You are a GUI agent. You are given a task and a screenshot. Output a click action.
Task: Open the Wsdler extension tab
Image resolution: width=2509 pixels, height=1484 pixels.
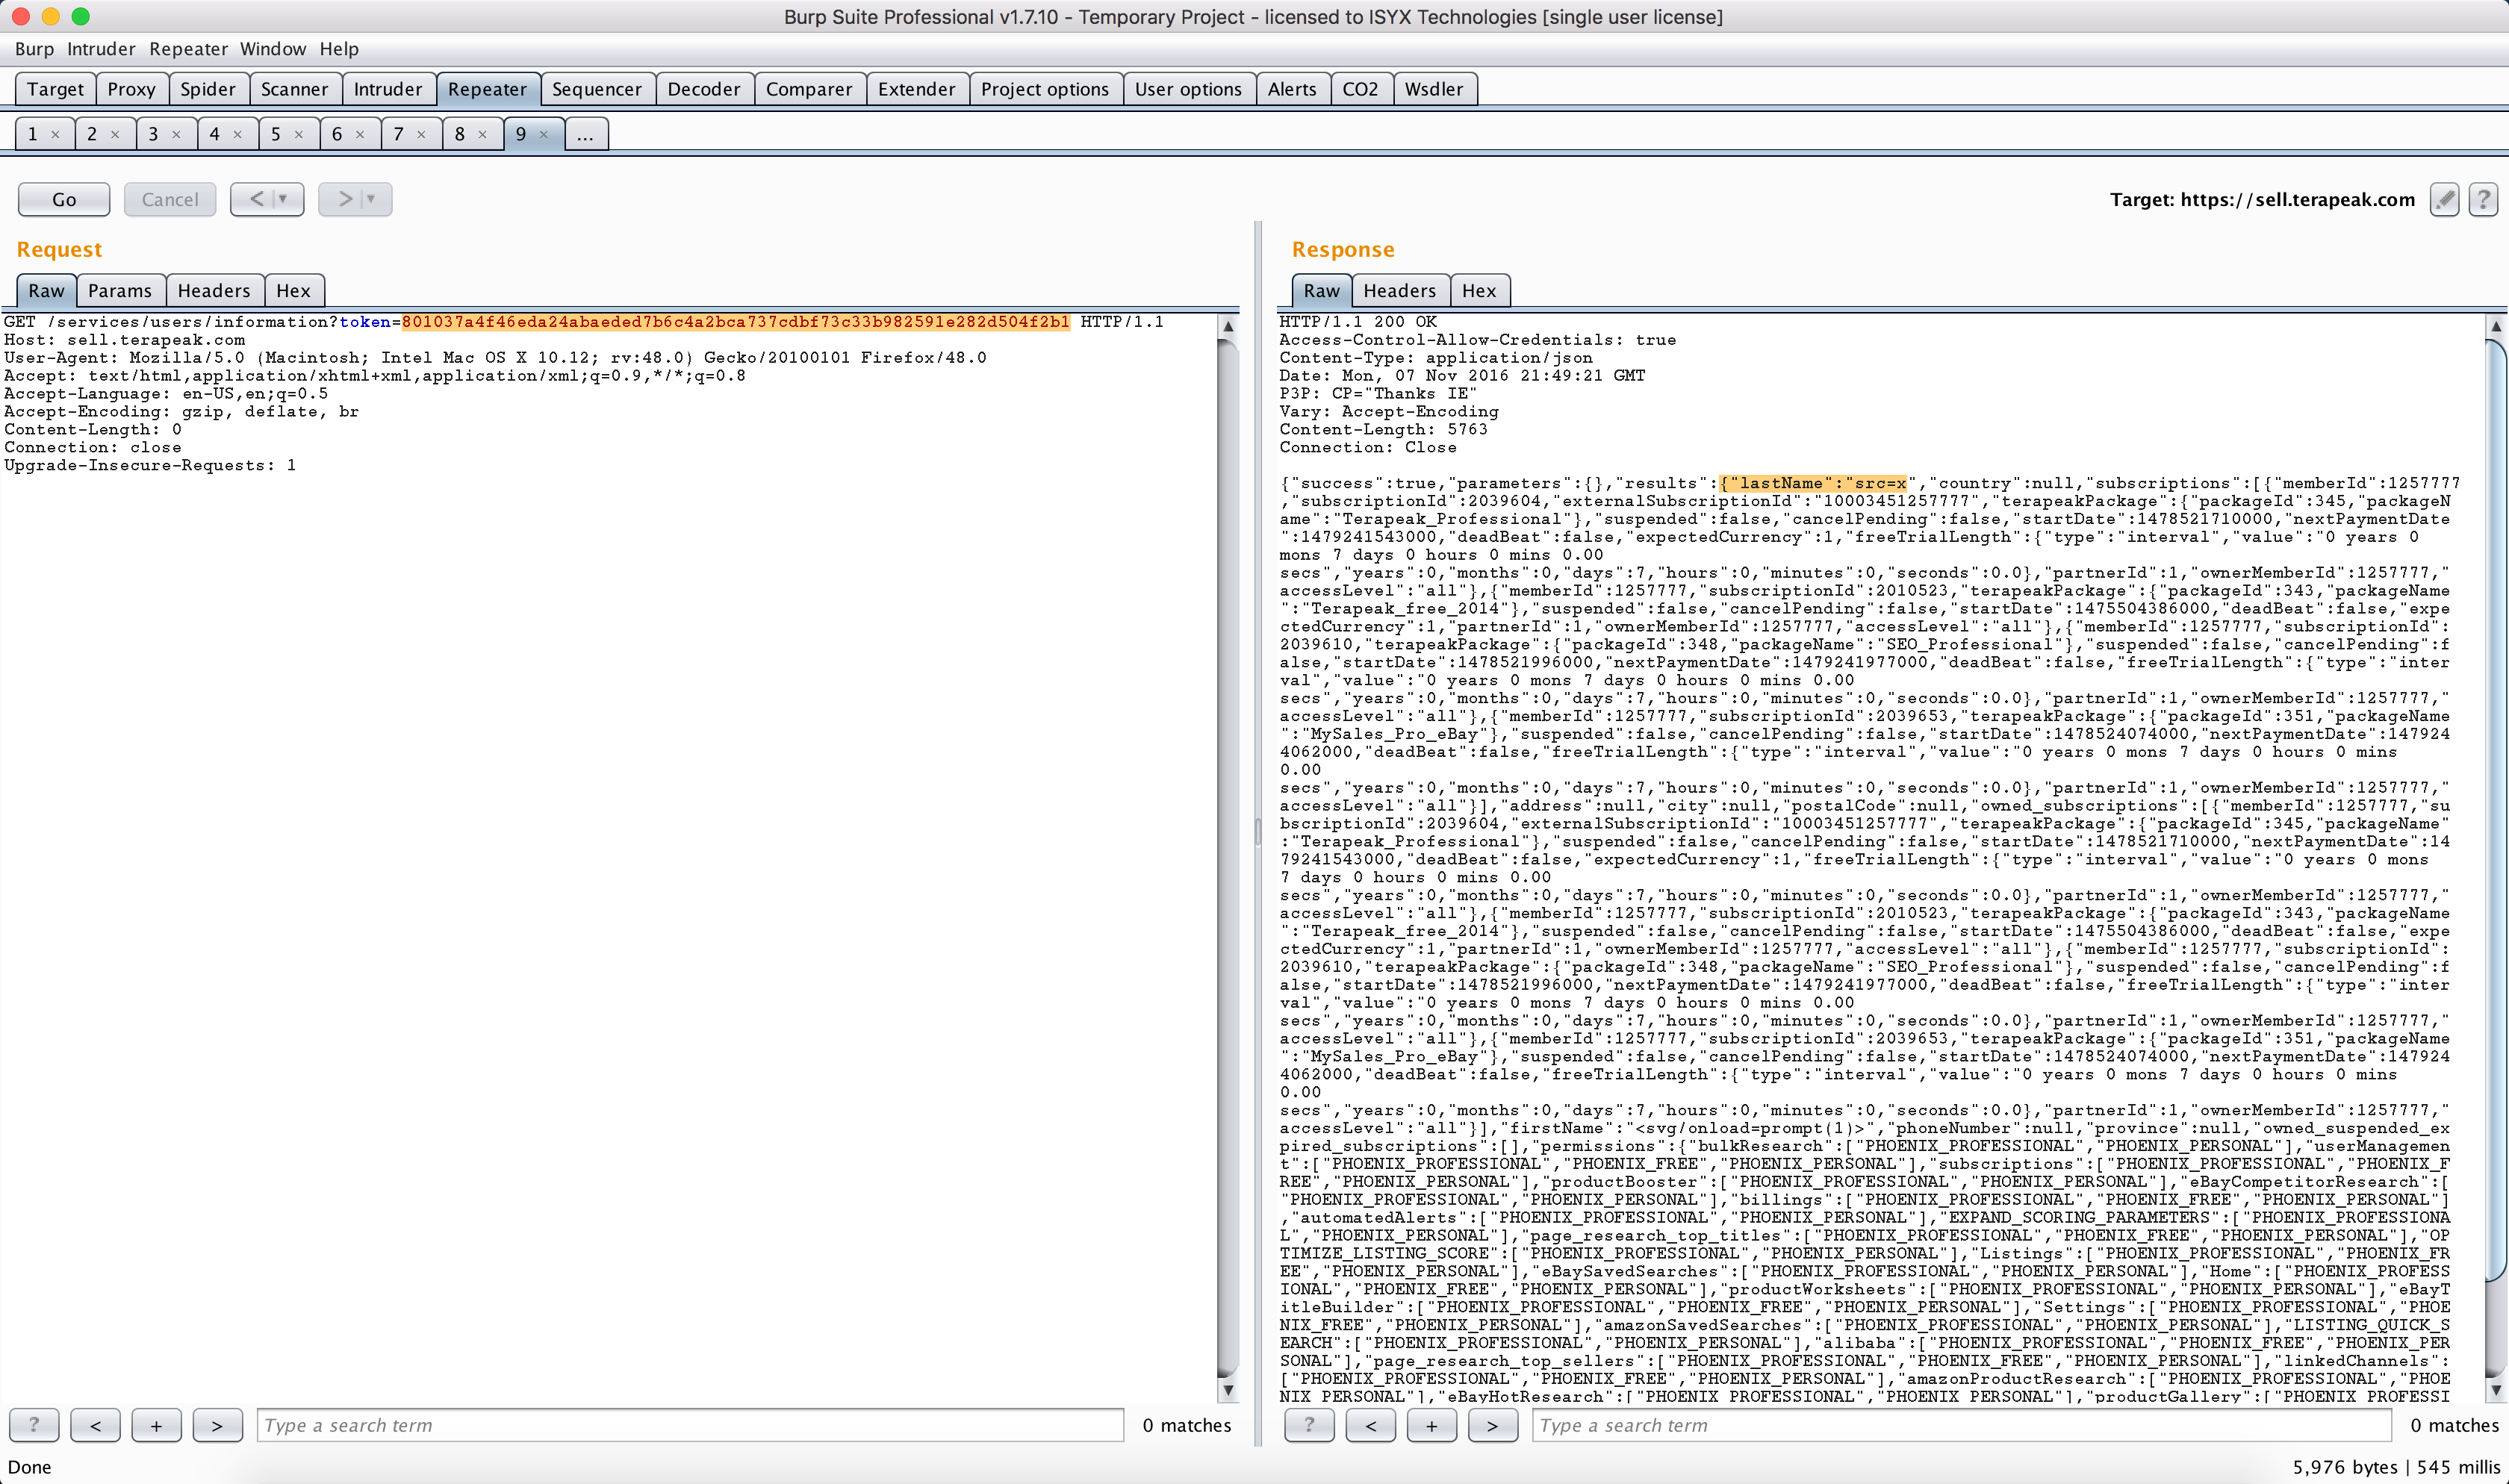click(1434, 89)
